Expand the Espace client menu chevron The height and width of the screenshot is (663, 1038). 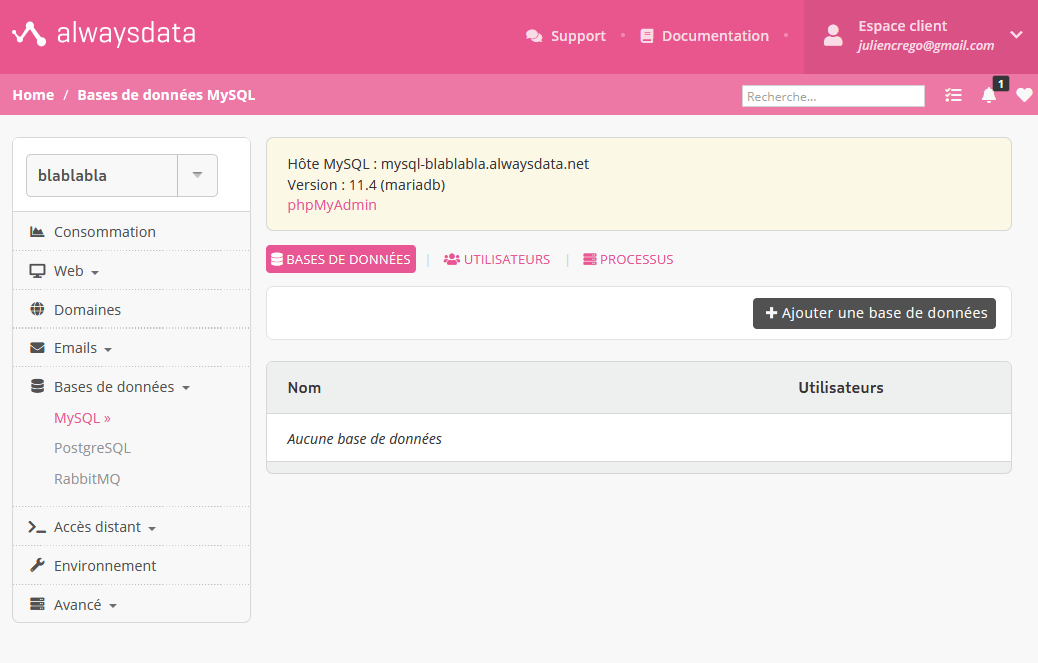click(x=1016, y=35)
